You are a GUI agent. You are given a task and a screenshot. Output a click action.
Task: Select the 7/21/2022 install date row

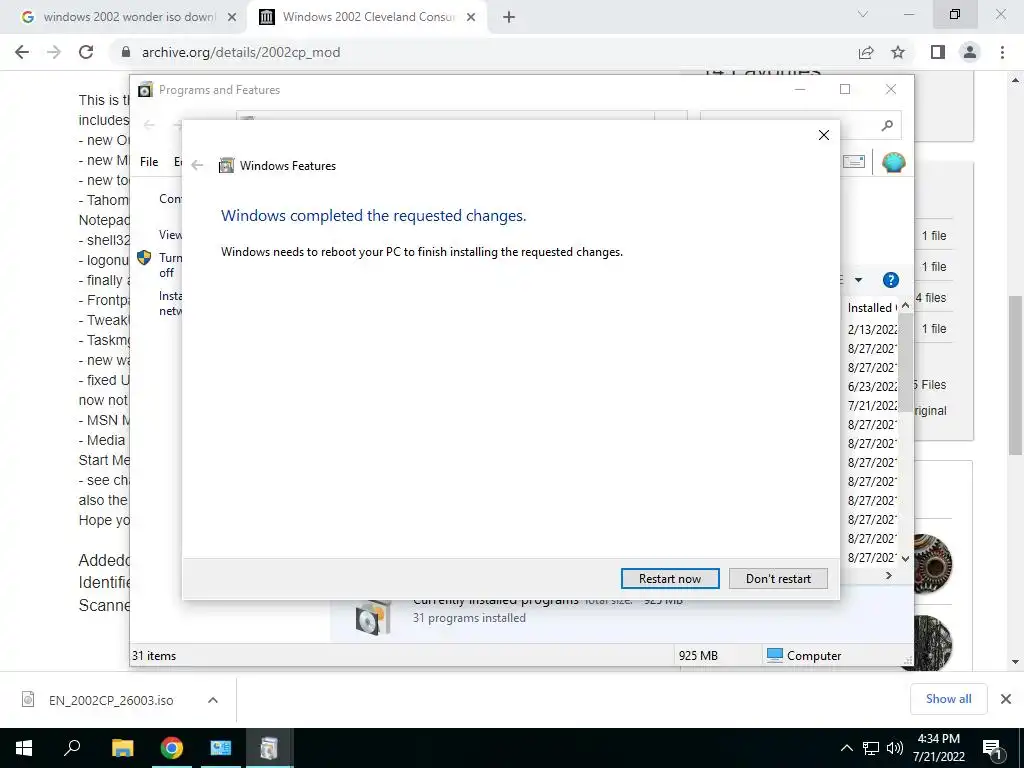[872, 406]
